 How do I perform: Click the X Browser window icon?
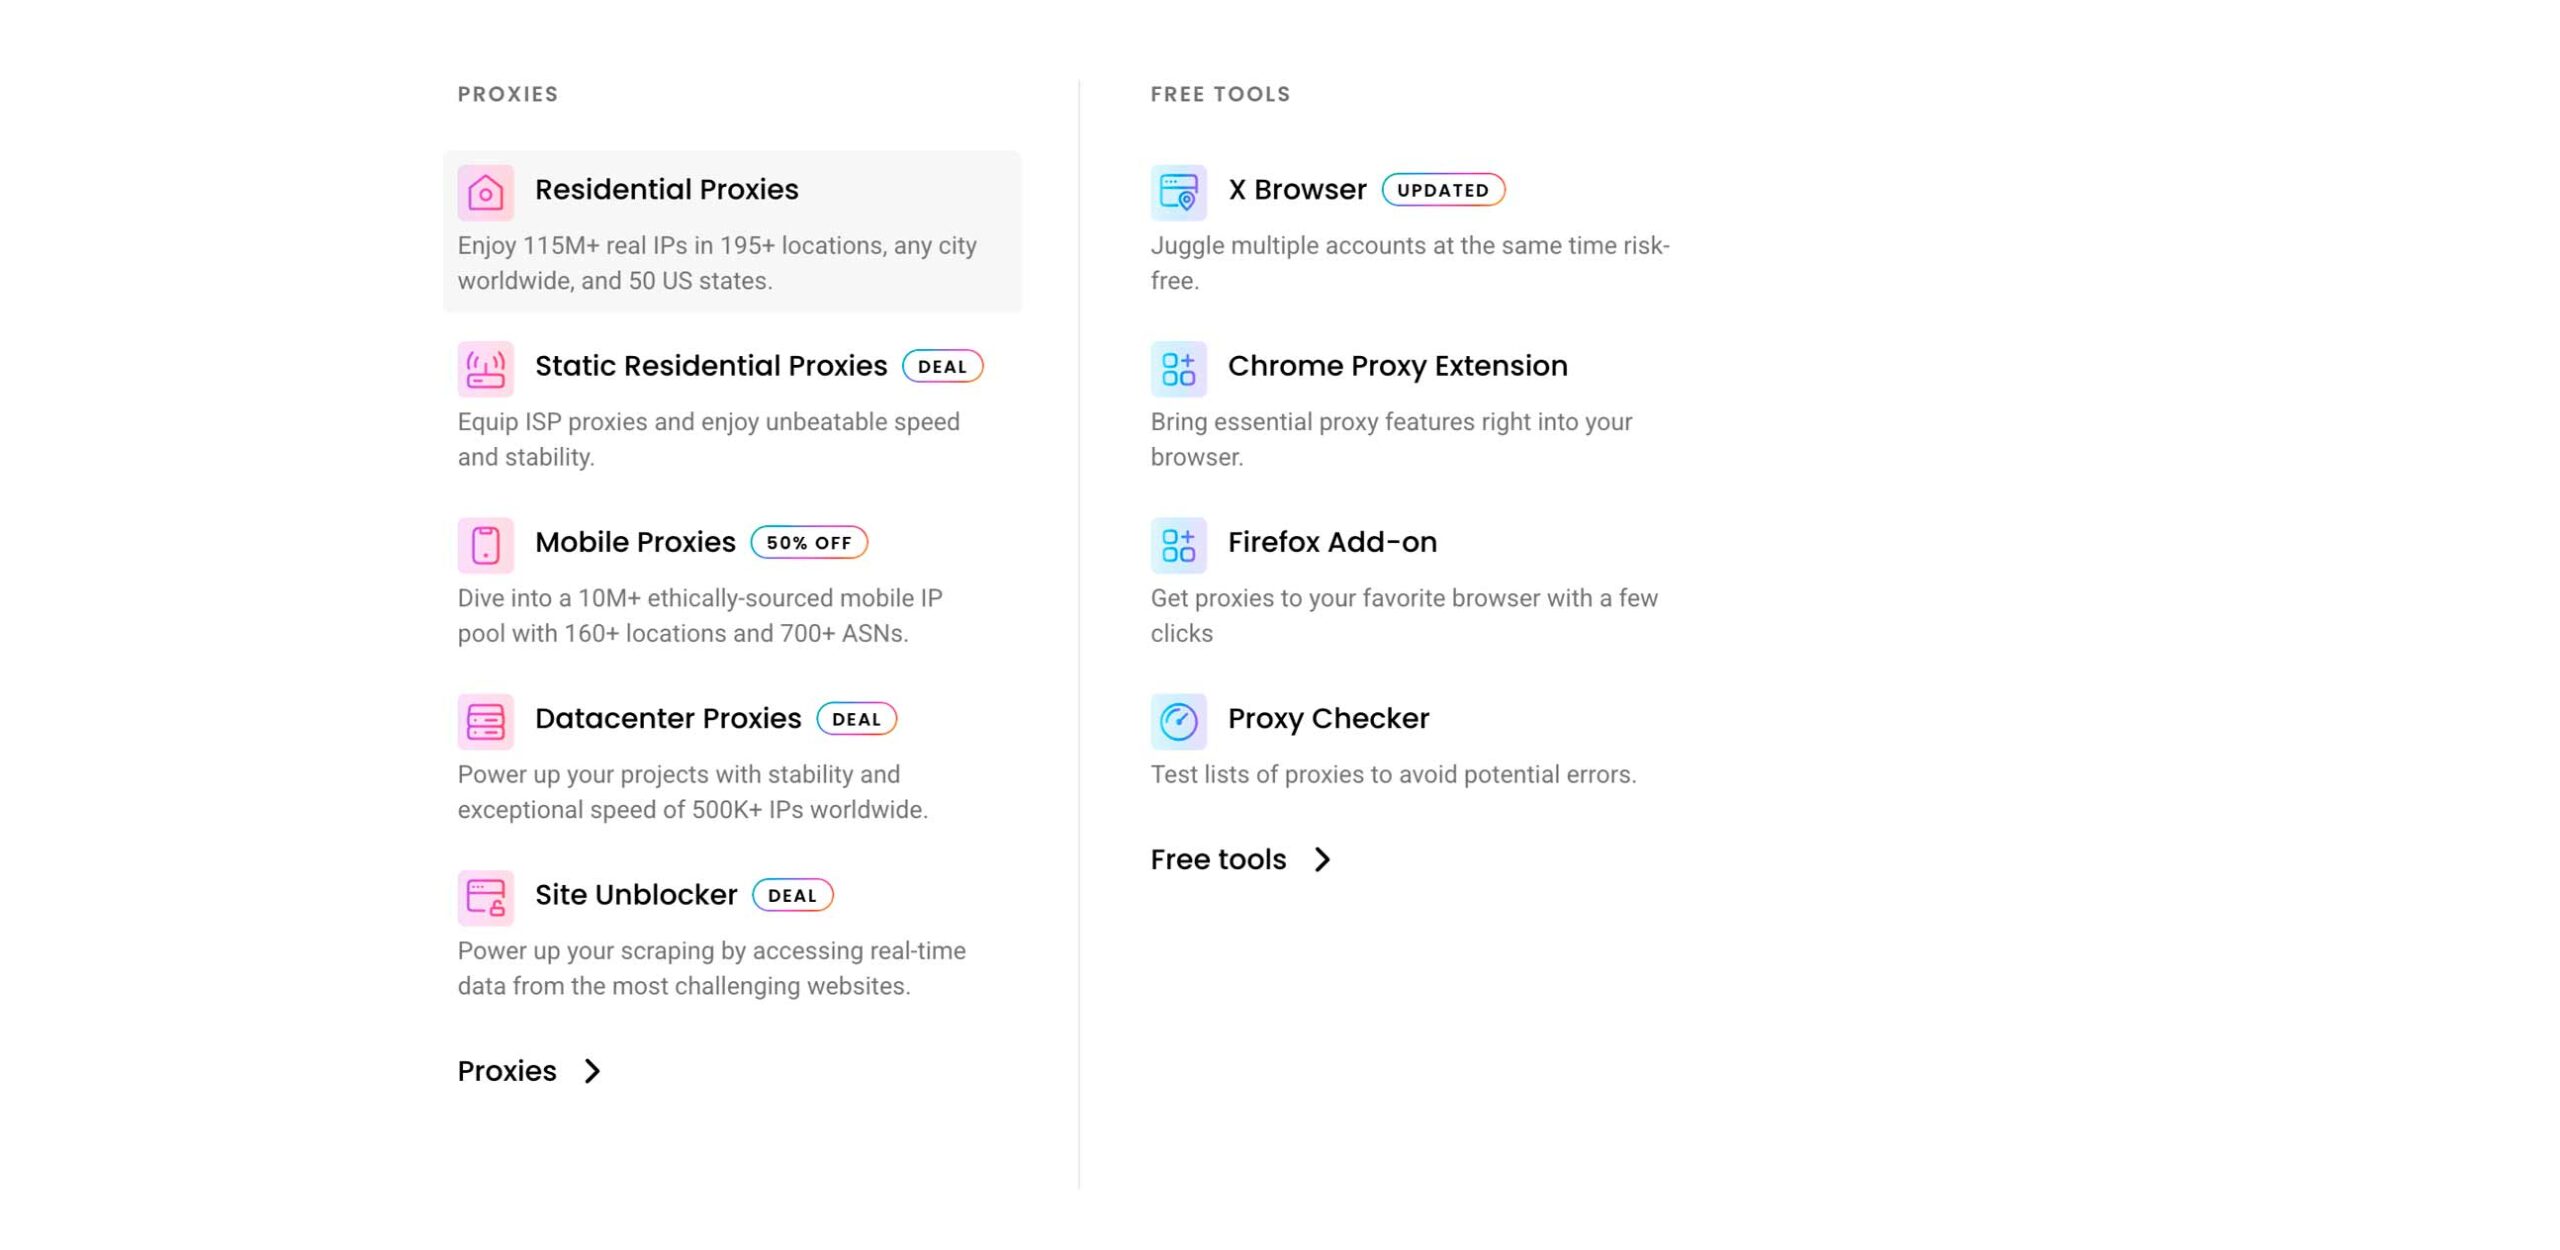coord(1178,192)
